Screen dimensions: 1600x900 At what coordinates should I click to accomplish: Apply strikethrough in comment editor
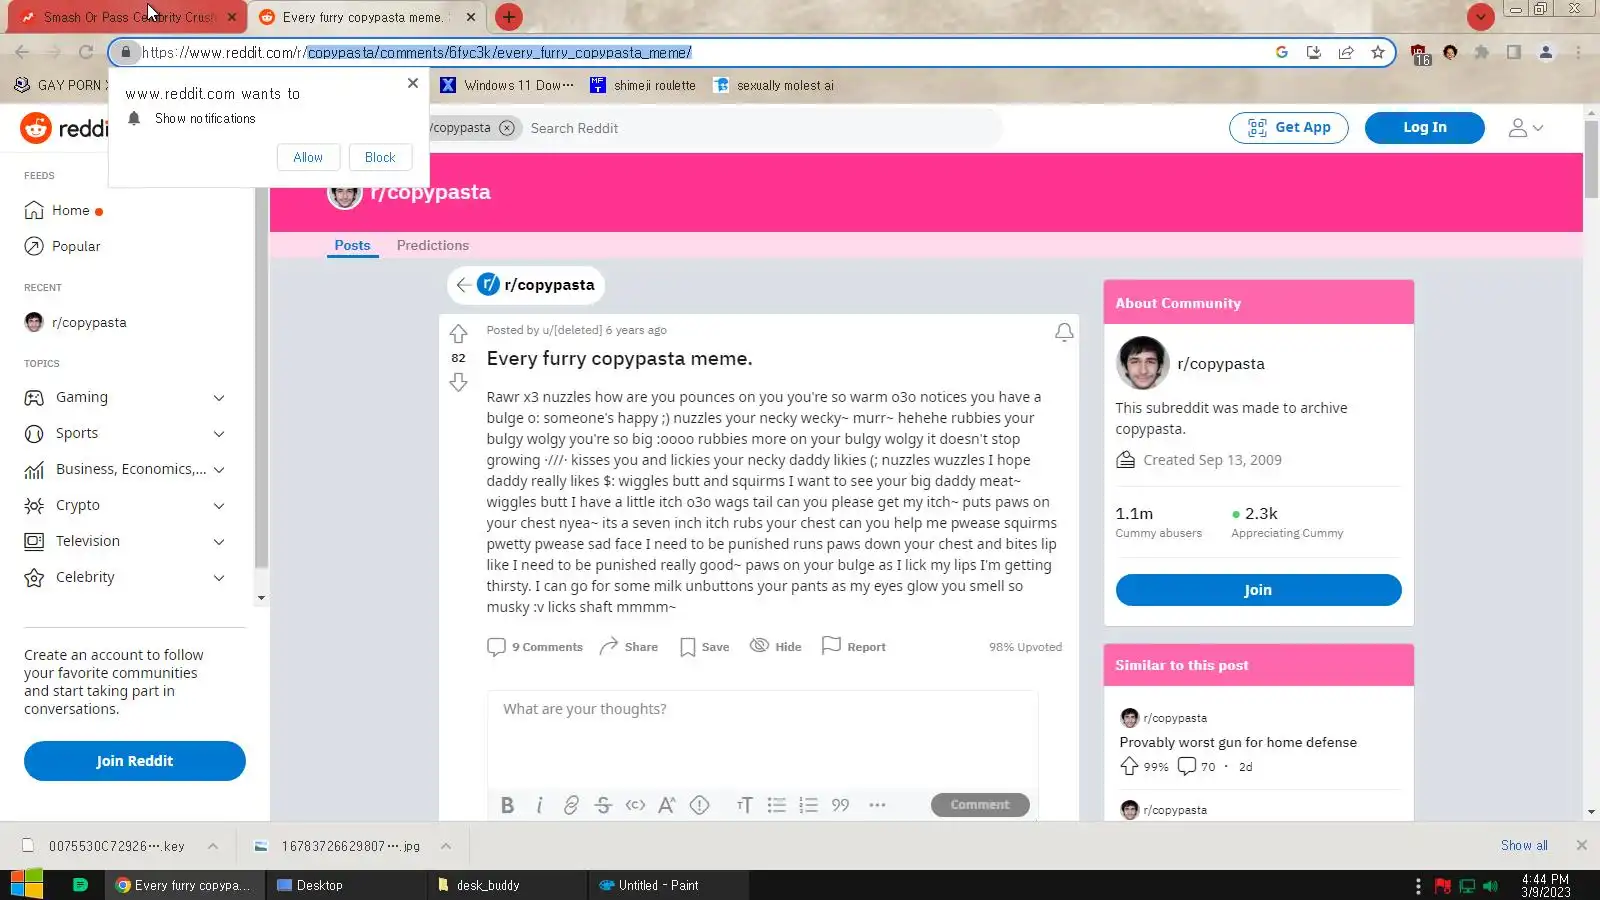pos(603,805)
